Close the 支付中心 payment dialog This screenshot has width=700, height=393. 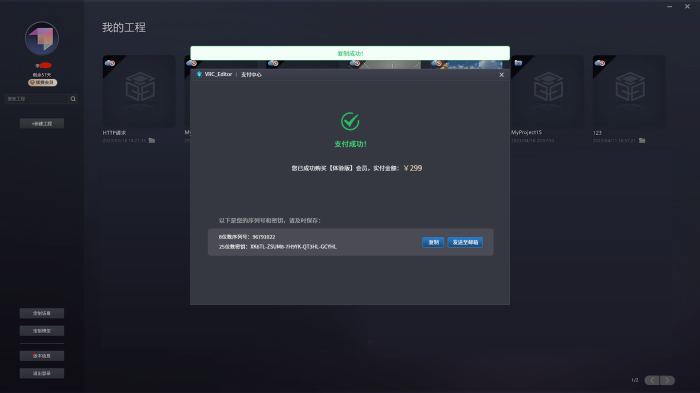tap(501, 75)
